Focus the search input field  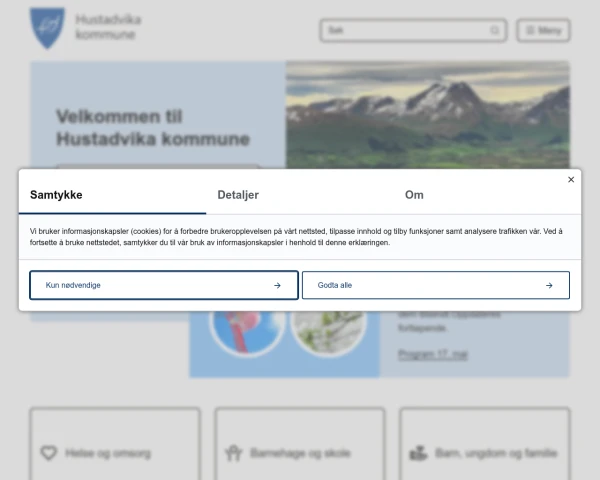[413, 30]
